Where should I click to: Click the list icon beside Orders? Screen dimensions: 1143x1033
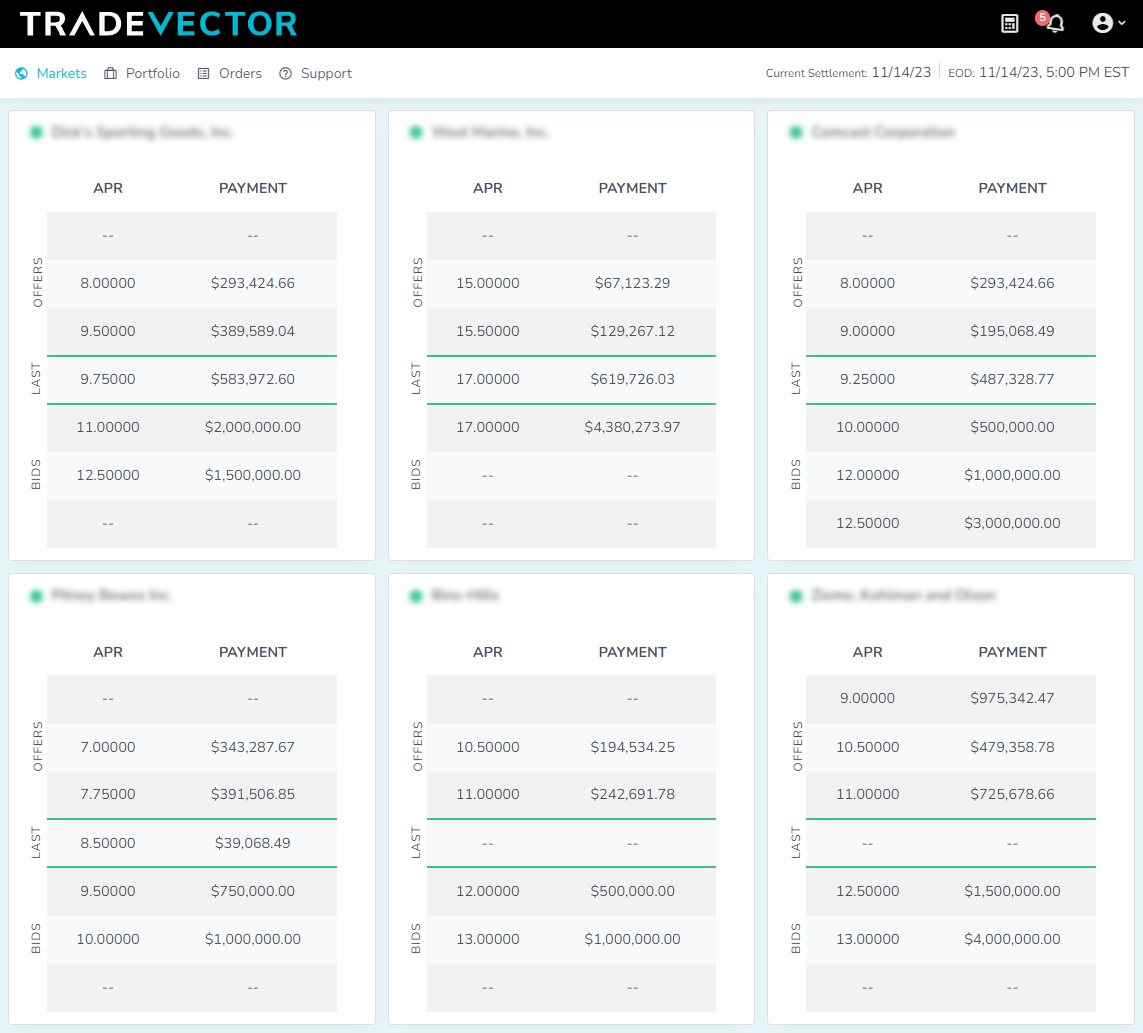click(x=203, y=74)
